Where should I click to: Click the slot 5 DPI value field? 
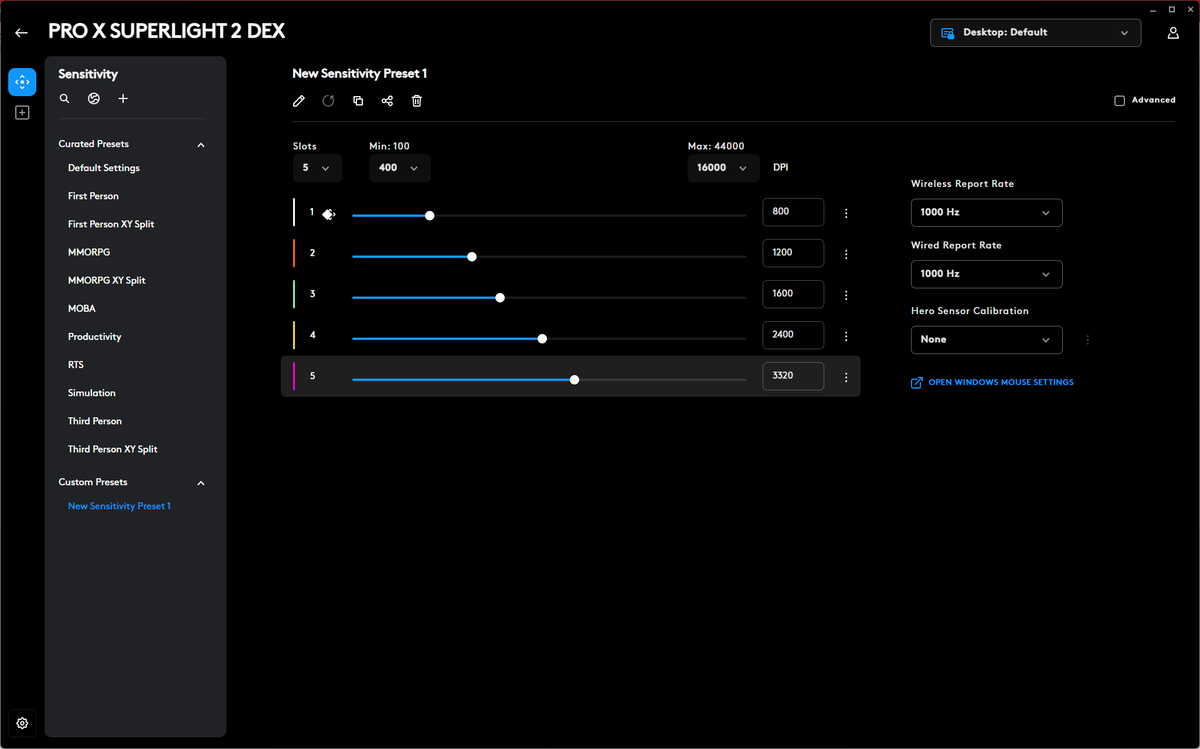tap(793, 376)
